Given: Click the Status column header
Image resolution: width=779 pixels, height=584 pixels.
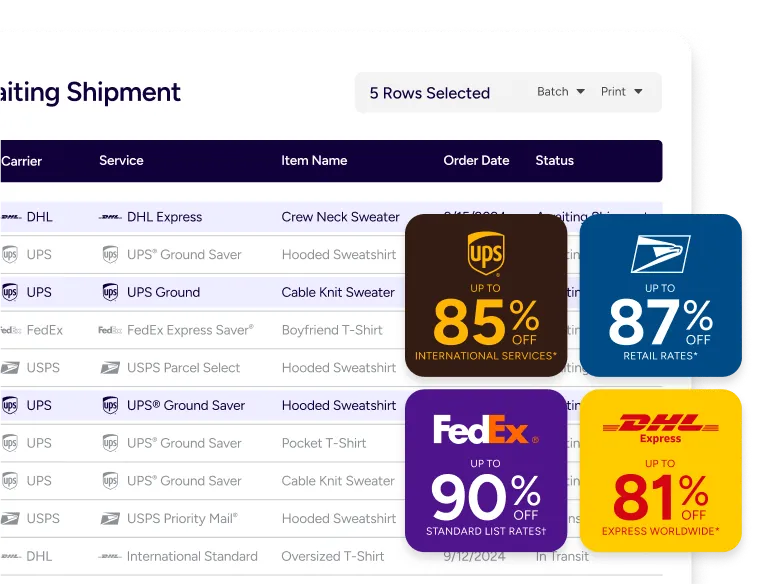Looking at the screenshot, I should click(554, 160).
